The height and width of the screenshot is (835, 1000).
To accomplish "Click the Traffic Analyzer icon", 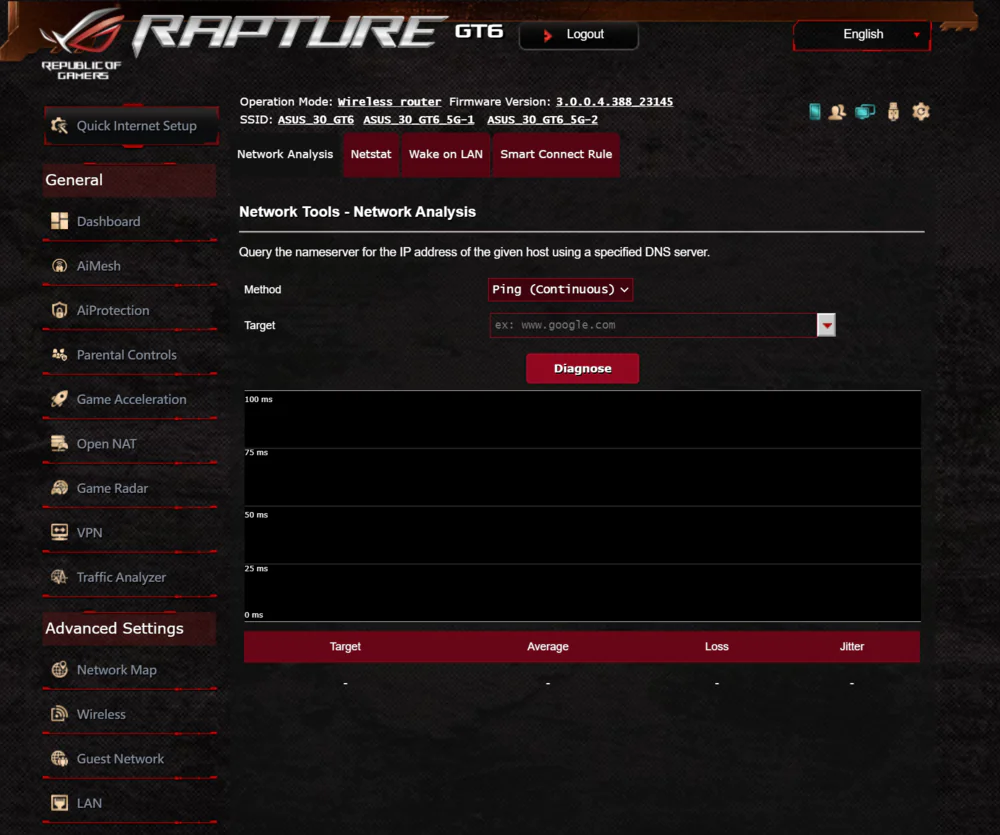I will [x=59, y=577].
